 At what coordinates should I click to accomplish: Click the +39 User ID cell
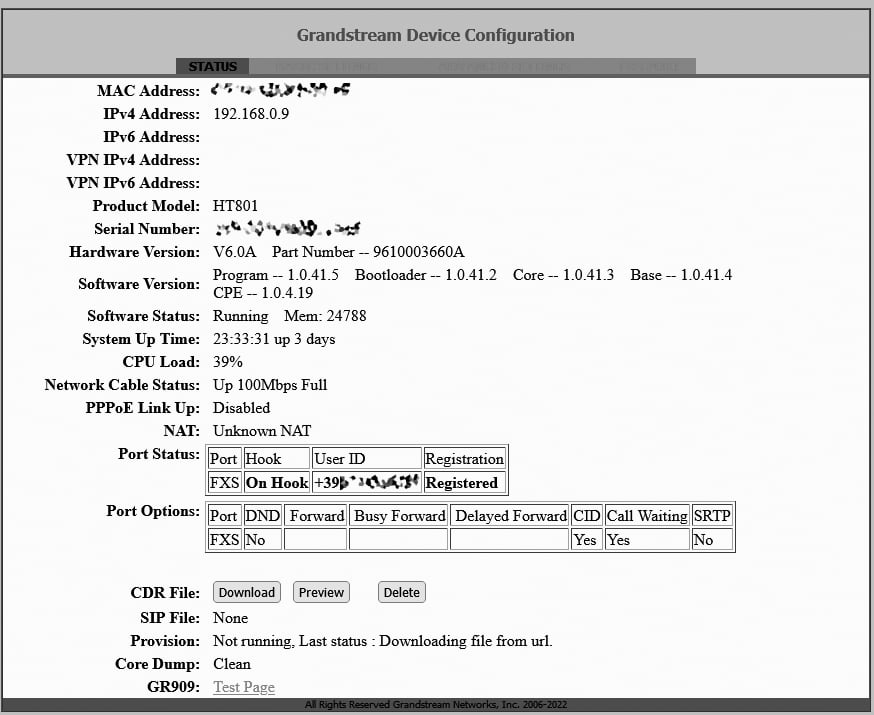[x=366, y=483]
